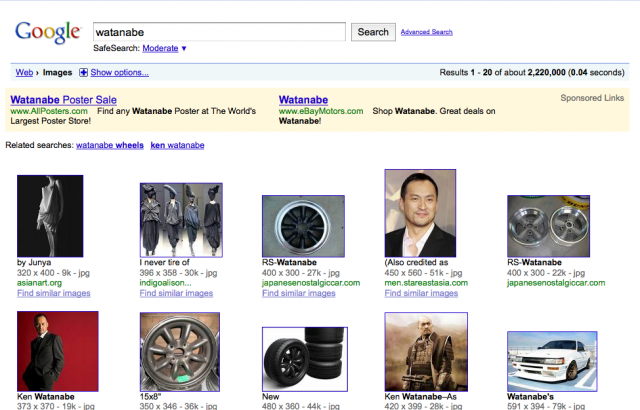Click the Google logo
The width and height of the screenshot is (640, 410).
pos(47,32)
